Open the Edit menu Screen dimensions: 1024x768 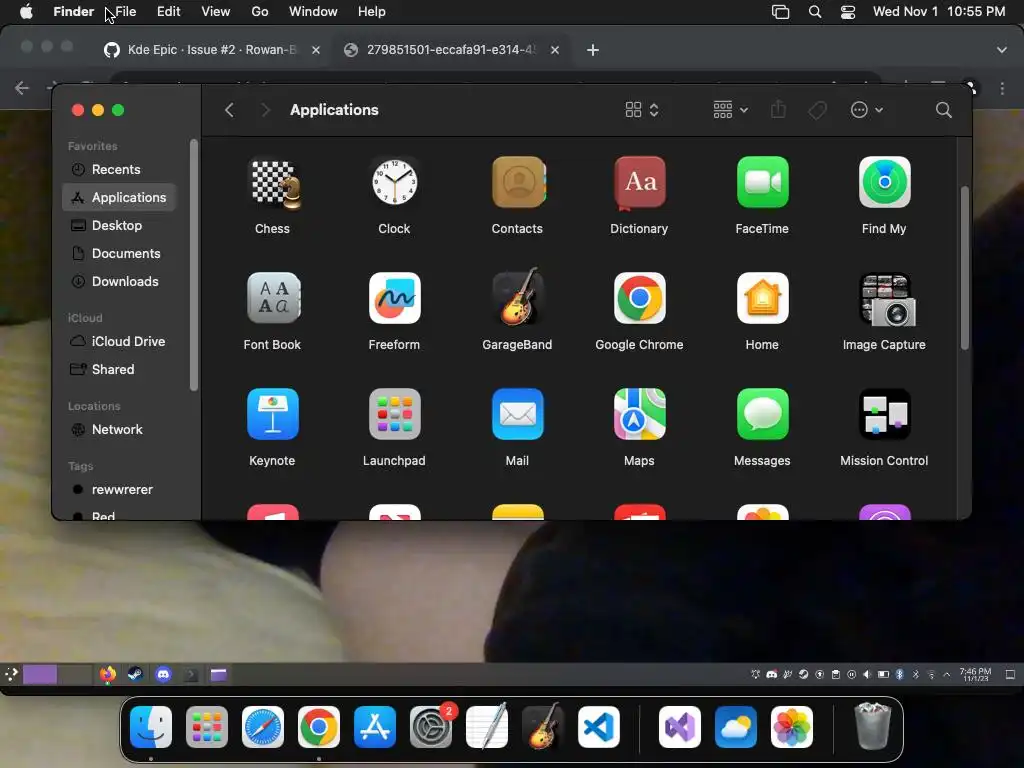[168, 12]
